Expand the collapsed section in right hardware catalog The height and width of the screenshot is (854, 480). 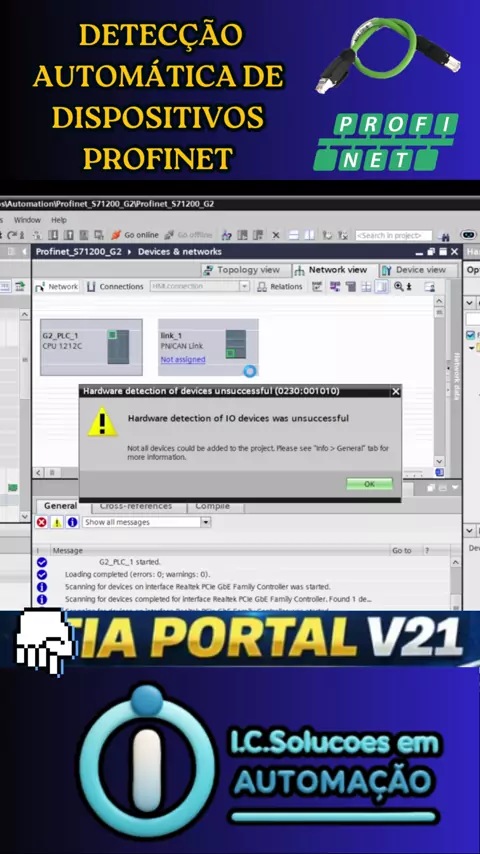coord(468,303)
